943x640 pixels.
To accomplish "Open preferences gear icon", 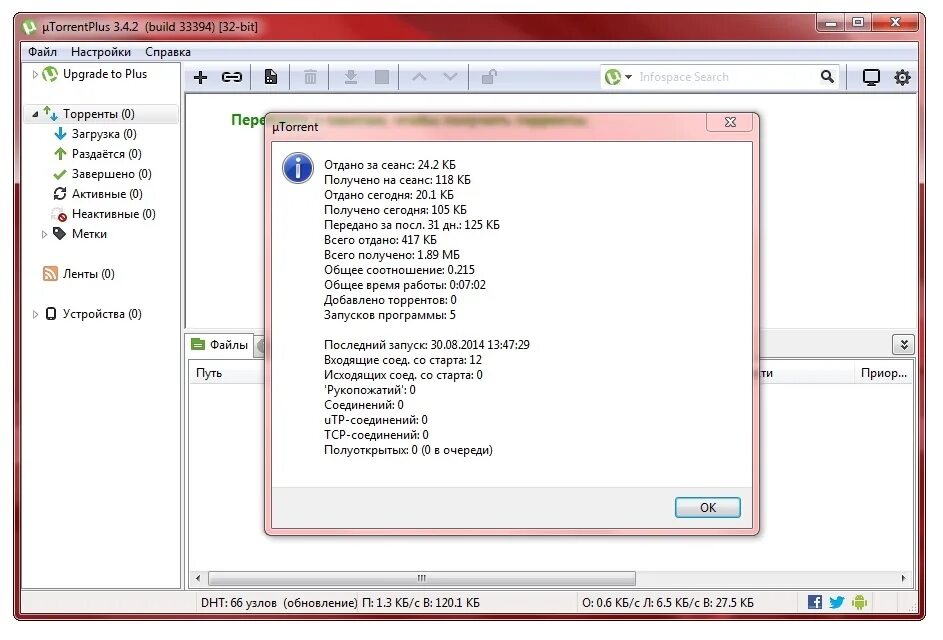I will 902,77.
